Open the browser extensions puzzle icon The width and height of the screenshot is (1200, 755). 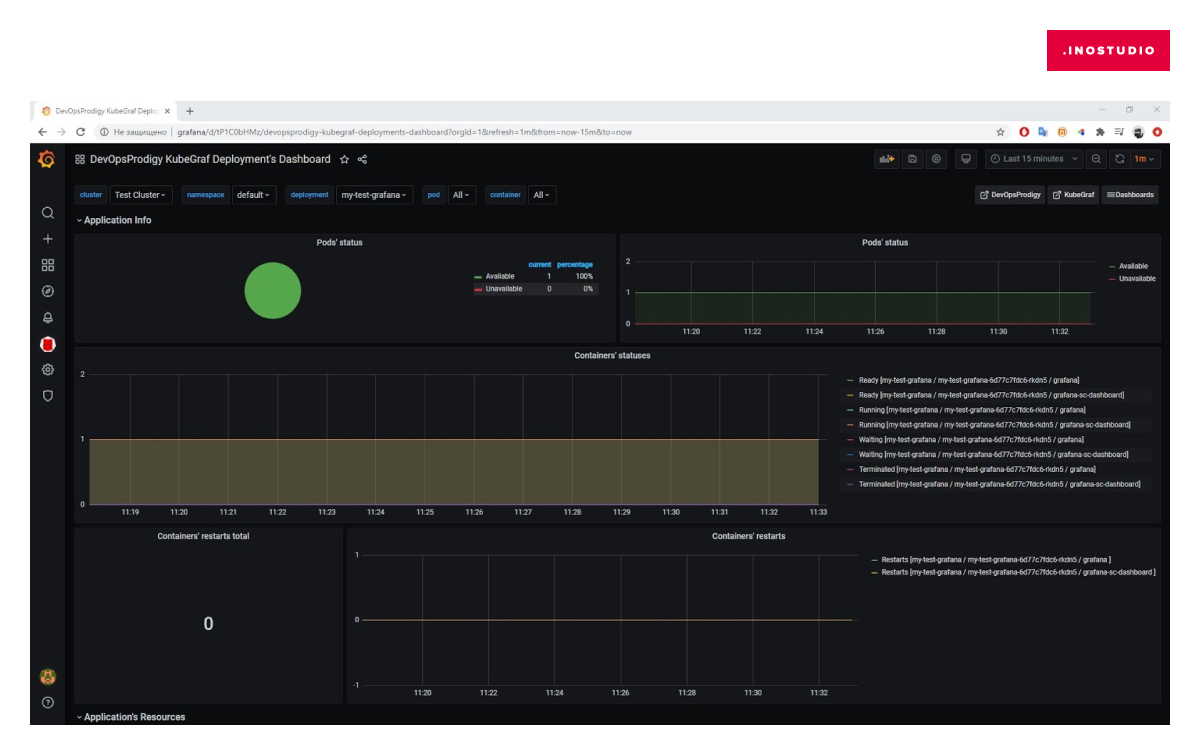[x=1100, y=131]
